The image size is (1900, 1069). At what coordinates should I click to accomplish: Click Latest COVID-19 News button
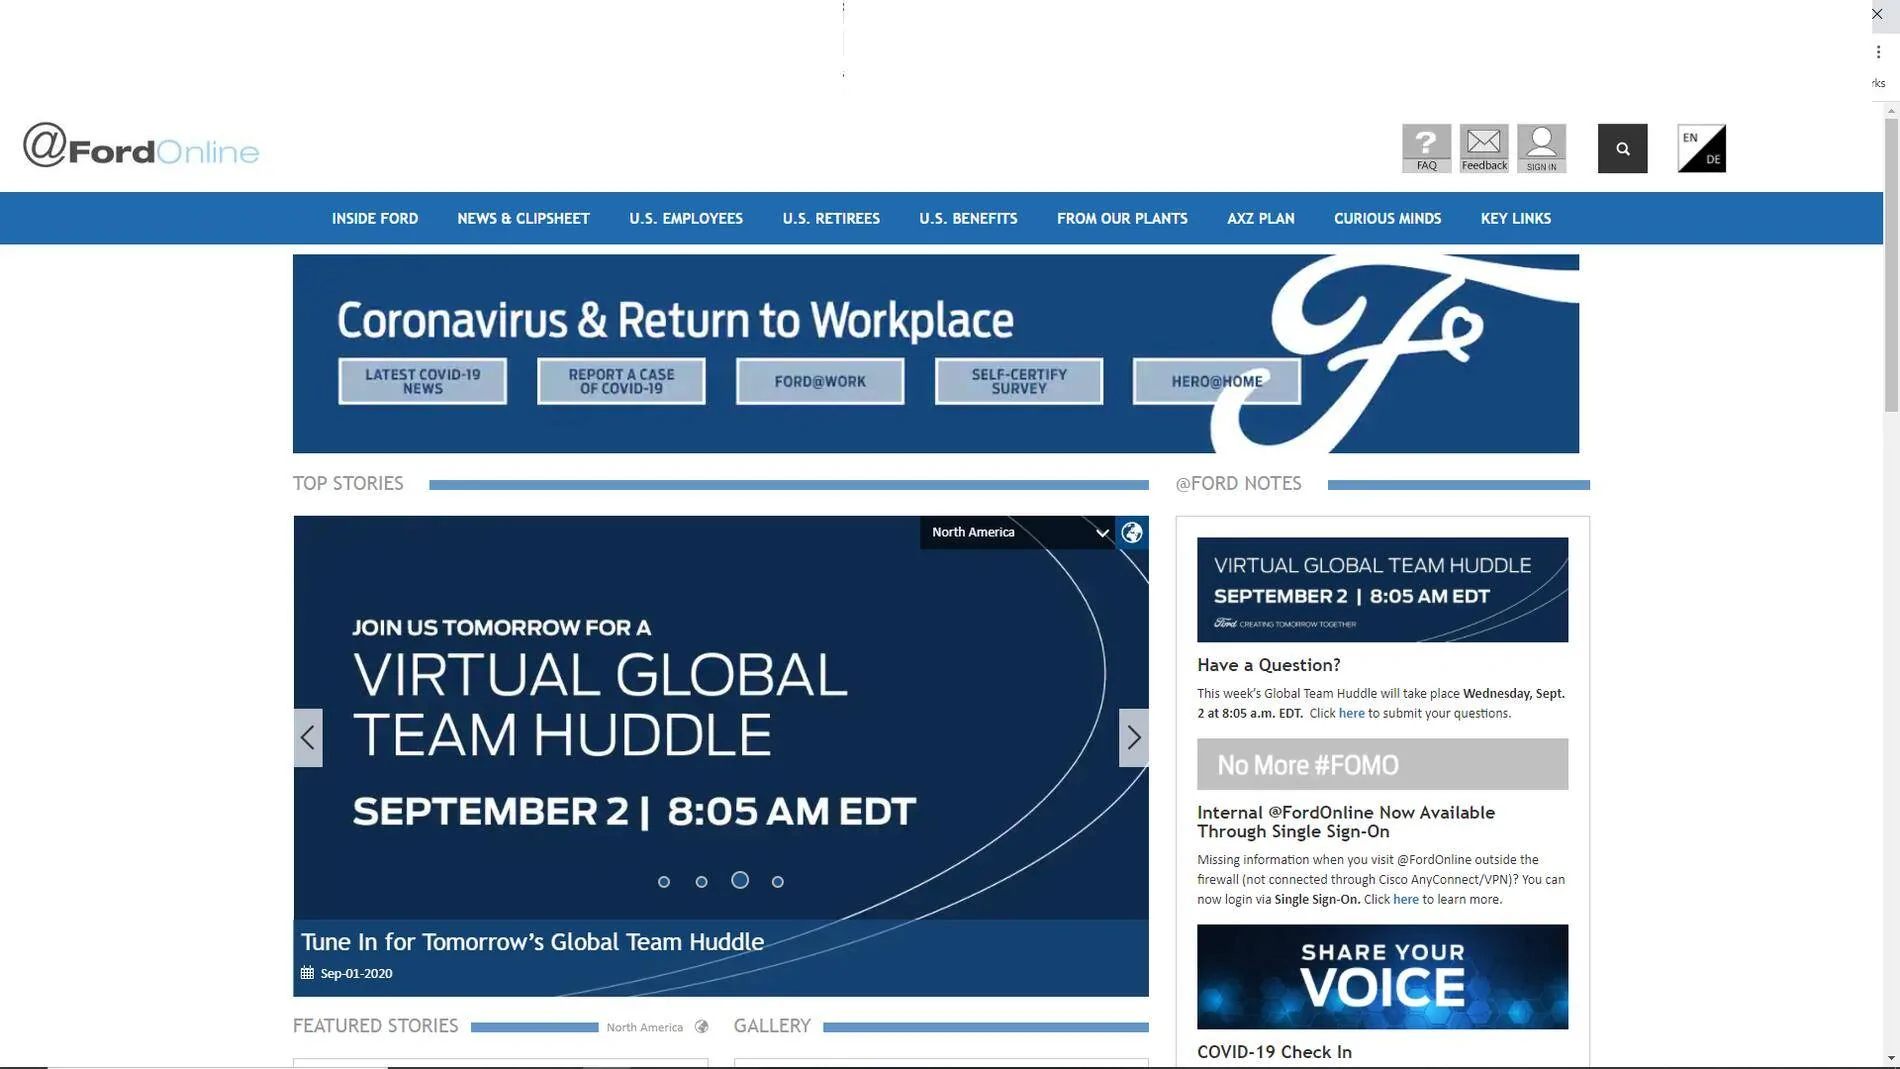pos(422,381)
